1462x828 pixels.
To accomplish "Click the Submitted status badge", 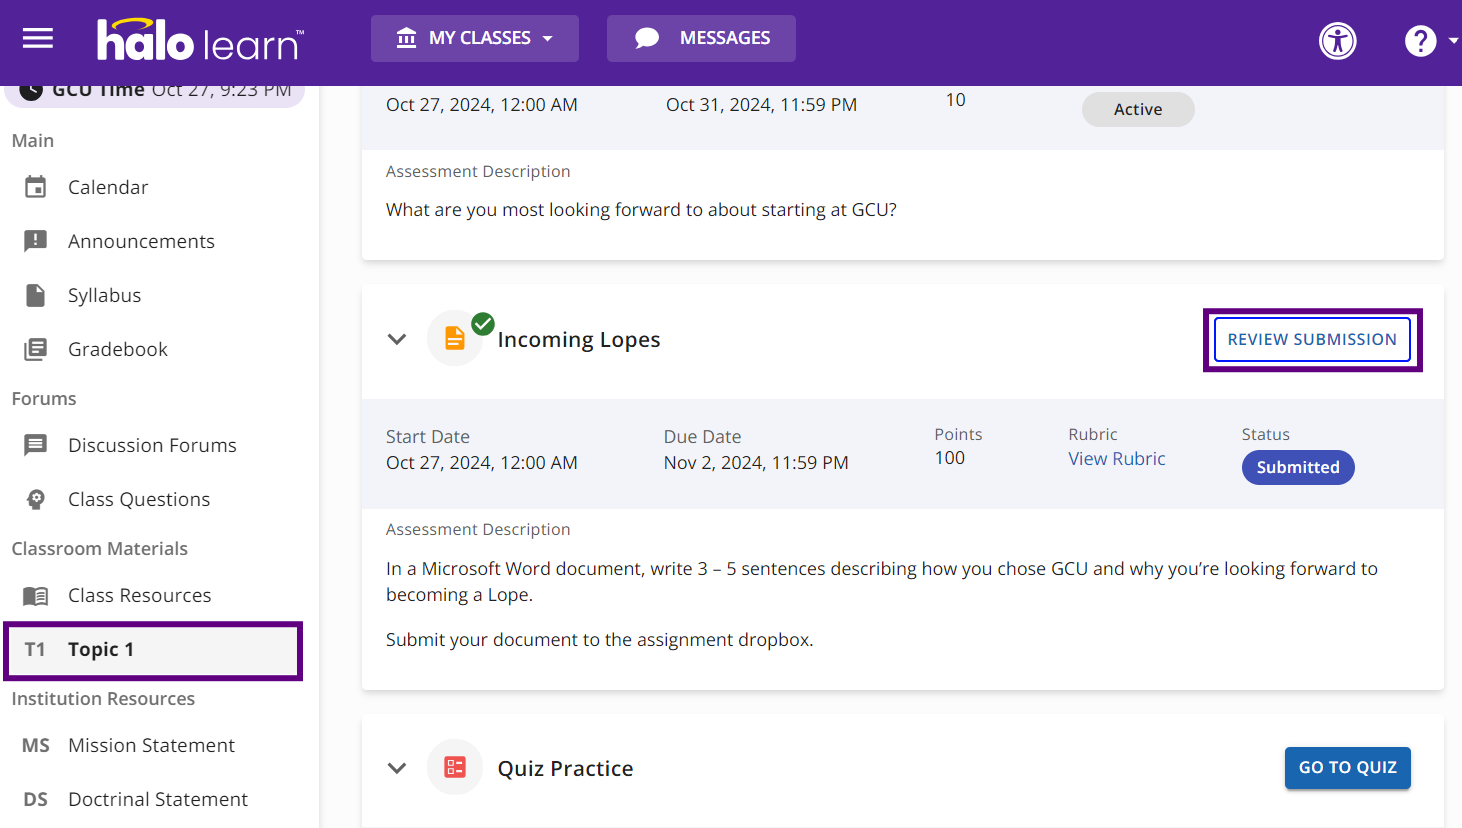I will pyautogui.click(x=1298, y=467).
